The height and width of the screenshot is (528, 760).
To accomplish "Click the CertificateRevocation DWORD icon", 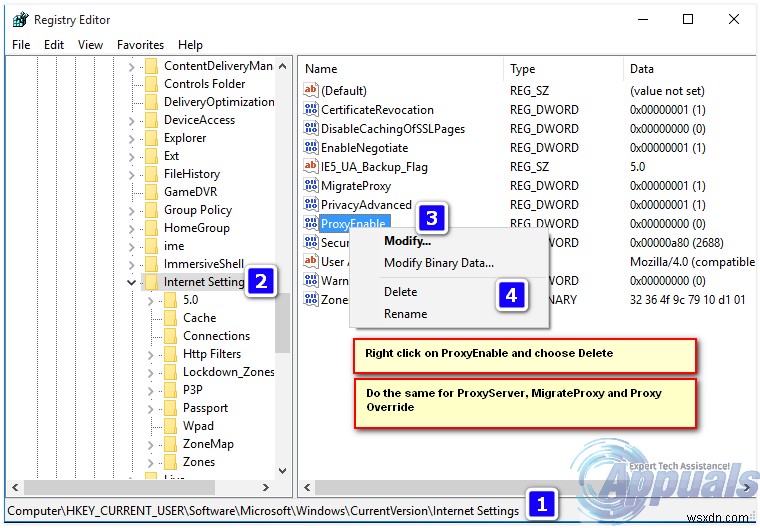I will [311, 109].
